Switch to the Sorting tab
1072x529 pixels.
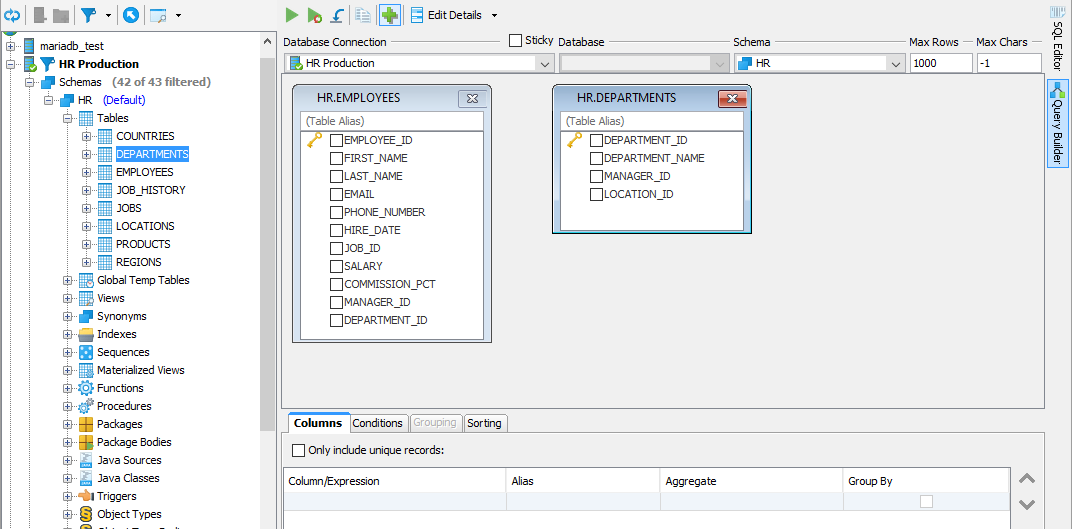484,423
